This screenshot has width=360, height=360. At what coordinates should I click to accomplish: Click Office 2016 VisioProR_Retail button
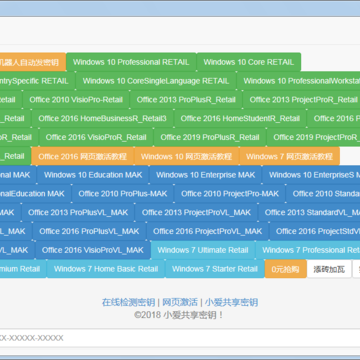tap(96, 137)
